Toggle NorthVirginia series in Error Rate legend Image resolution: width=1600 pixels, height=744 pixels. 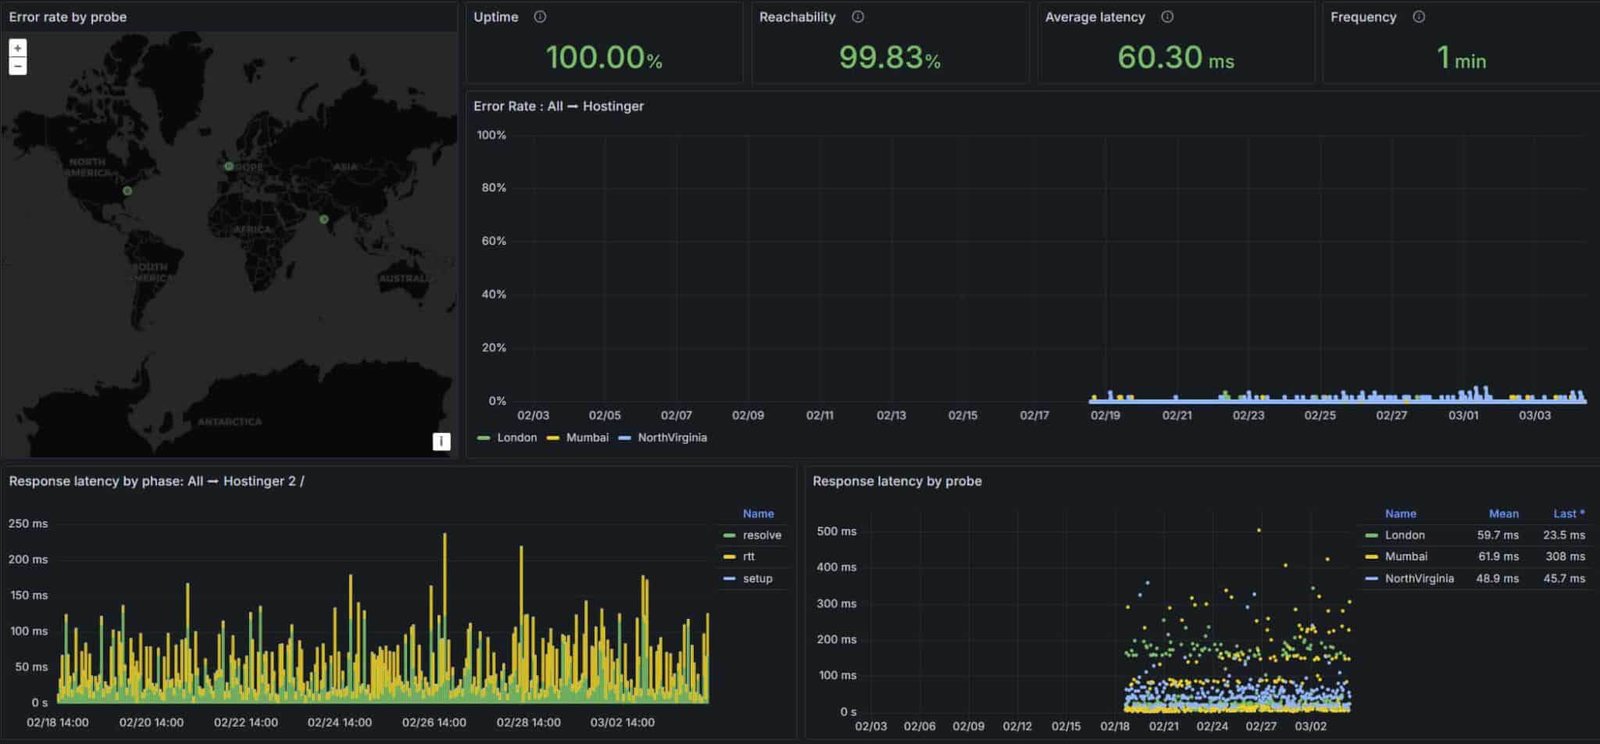coord(672,438)
